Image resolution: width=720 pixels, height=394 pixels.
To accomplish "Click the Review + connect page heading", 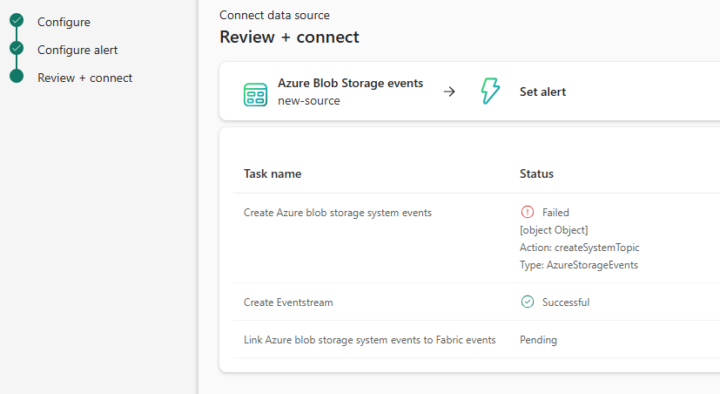I will click(x=289, y=37).
